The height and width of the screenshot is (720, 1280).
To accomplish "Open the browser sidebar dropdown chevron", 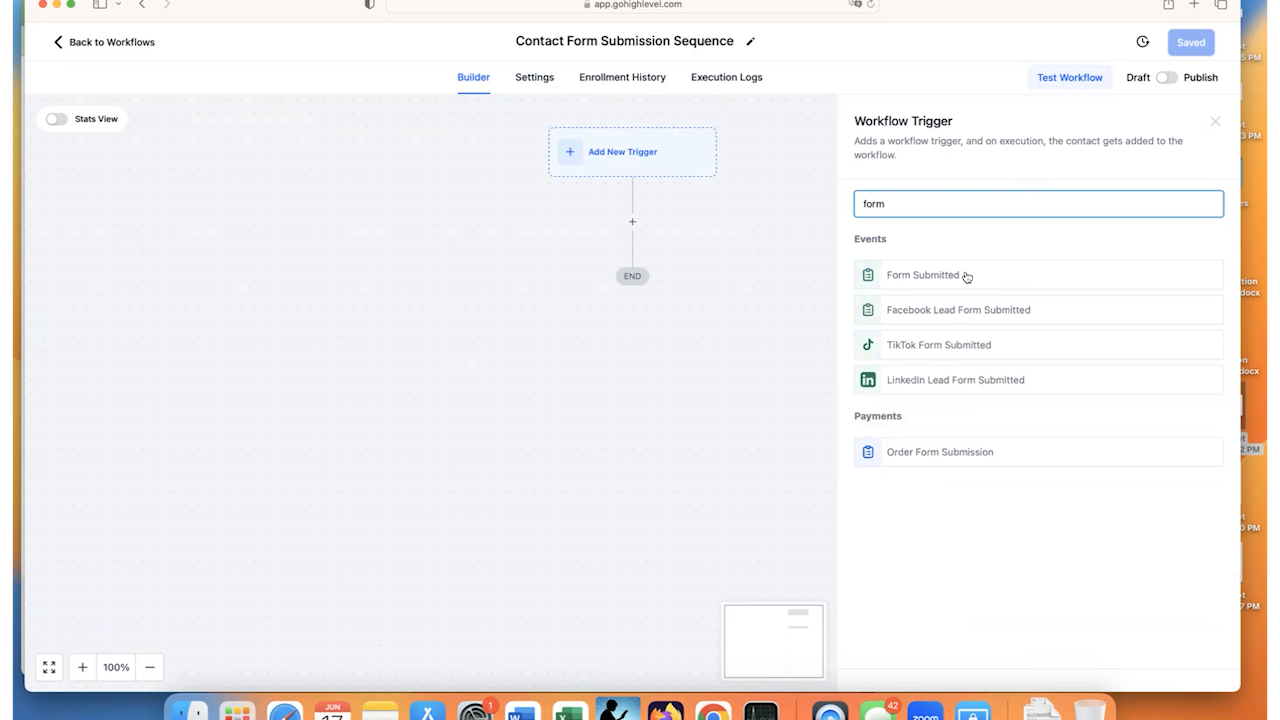I will (x=118, y=5).
